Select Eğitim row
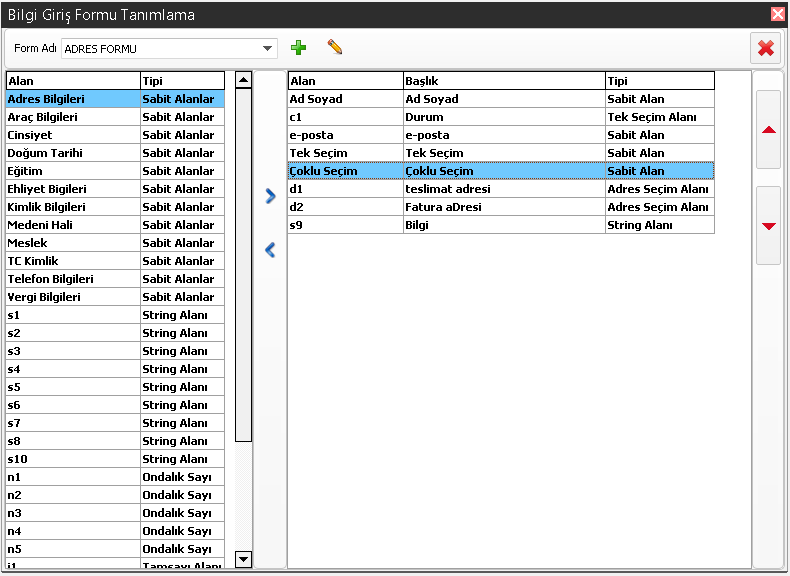This screenshot has height=576, width=790. point(115,171)
